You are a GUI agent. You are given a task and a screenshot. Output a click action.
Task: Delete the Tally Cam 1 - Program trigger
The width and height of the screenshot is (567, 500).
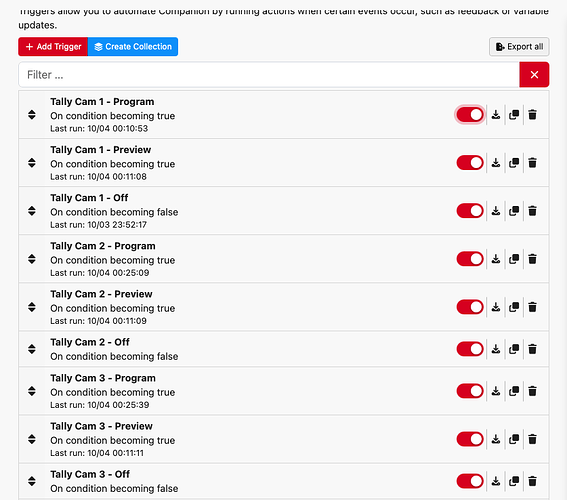[532, 115]
